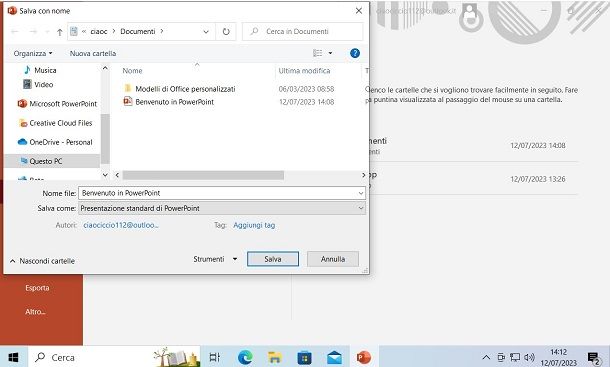
Task: Open the Windows Start button
Action: (13, 357)
